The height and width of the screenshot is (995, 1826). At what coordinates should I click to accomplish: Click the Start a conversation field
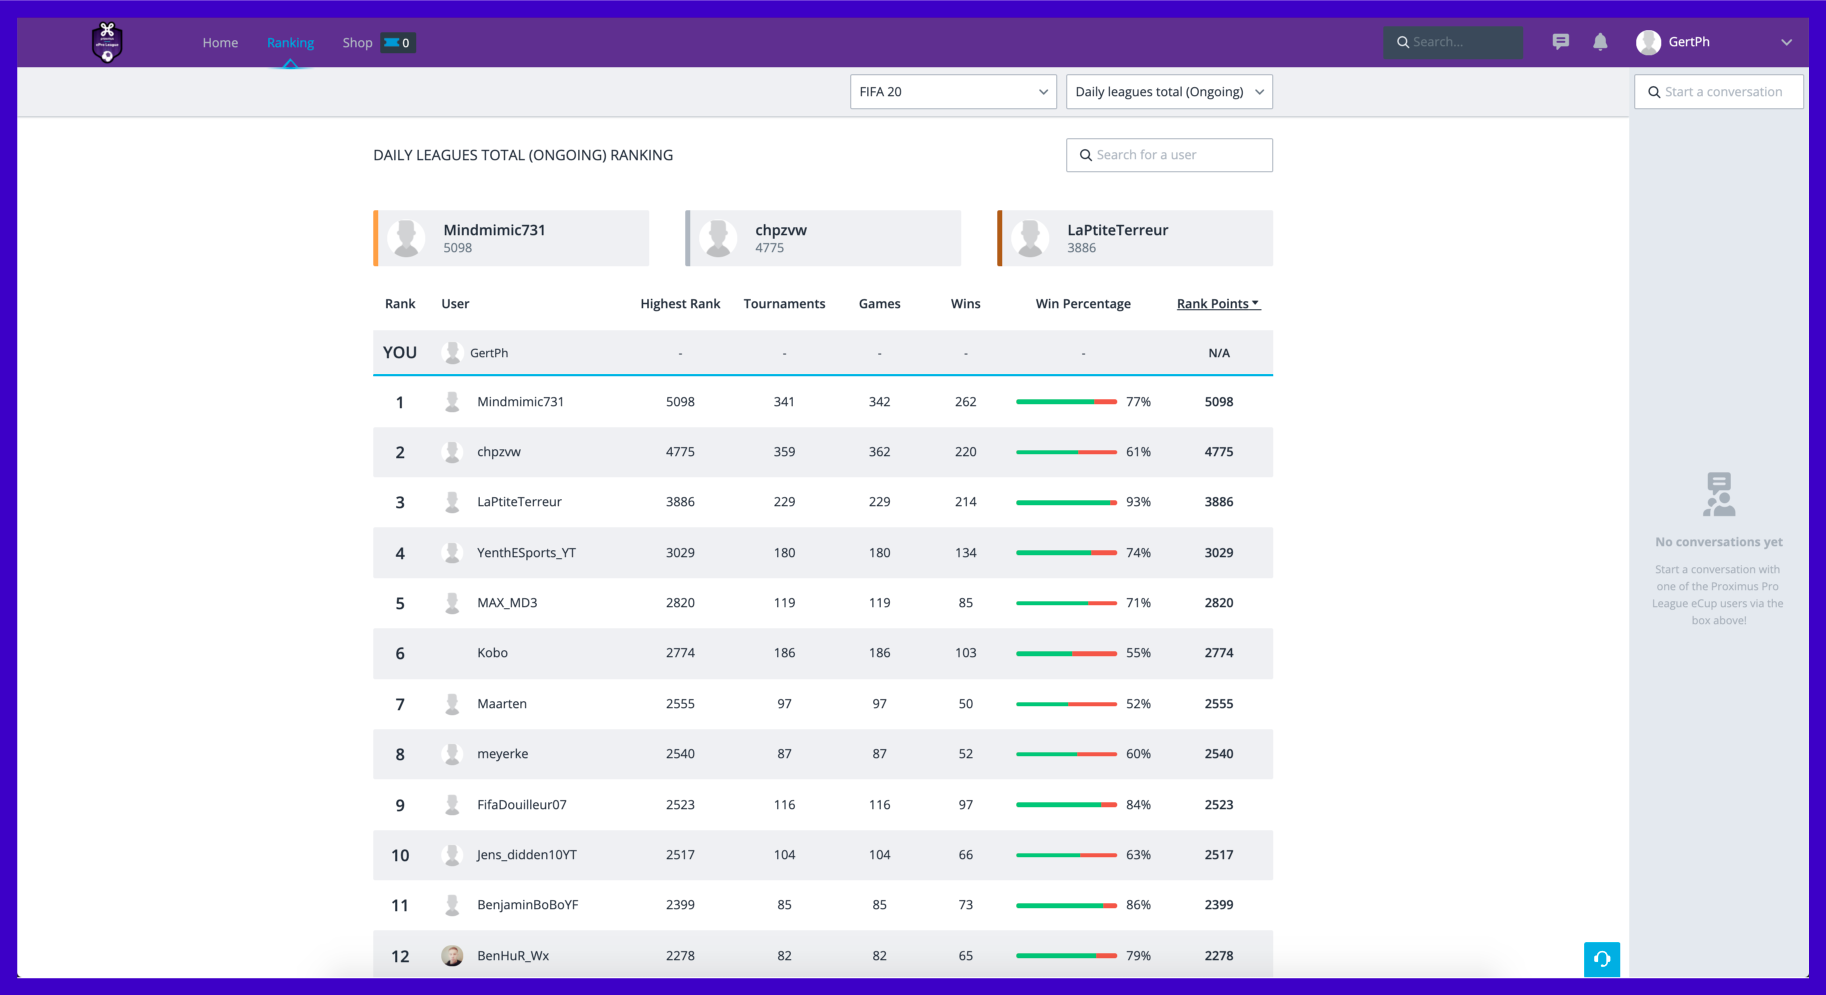(x=1718, y=91)
